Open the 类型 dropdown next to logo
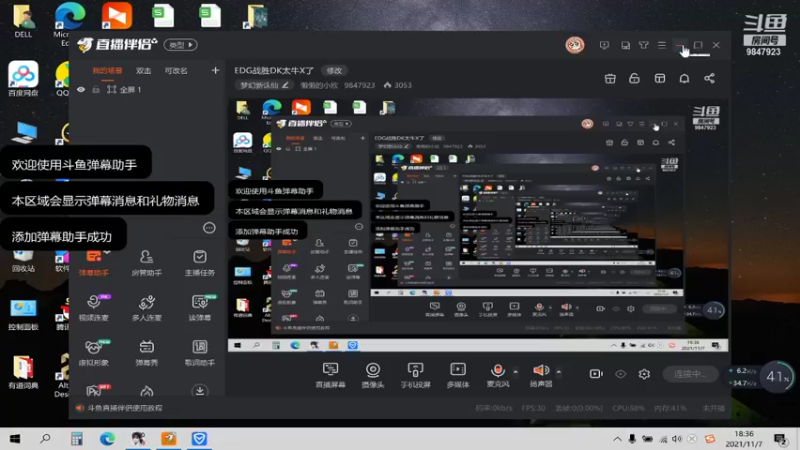The image size is (800, 450). click(181, 45)
